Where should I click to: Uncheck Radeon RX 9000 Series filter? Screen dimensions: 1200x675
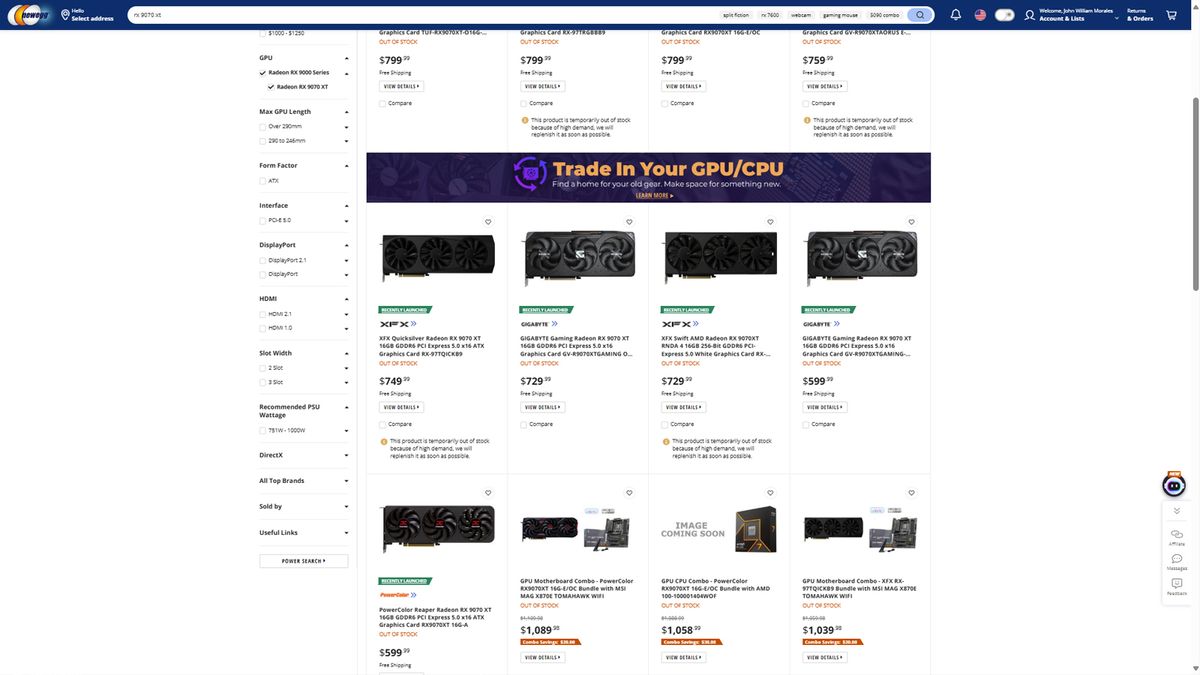pos(263,73)
